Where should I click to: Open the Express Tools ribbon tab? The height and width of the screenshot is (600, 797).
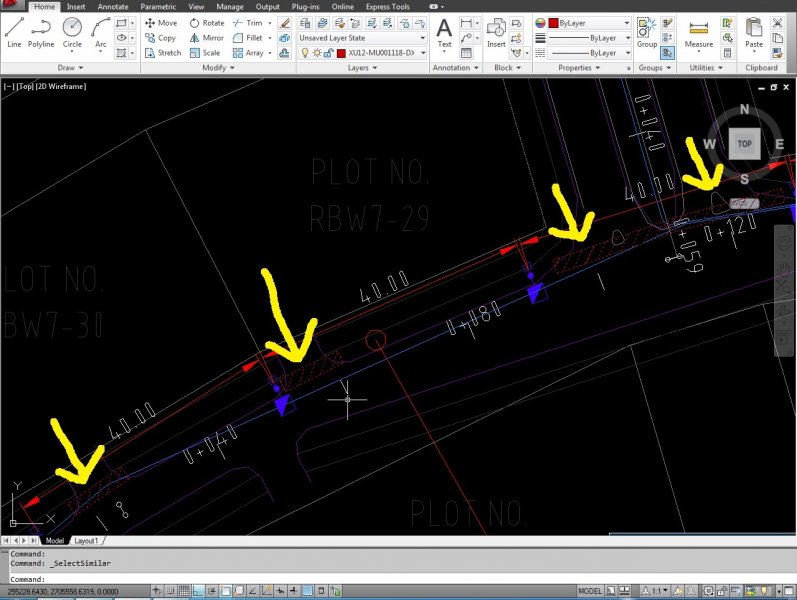[x=388, y=7]
